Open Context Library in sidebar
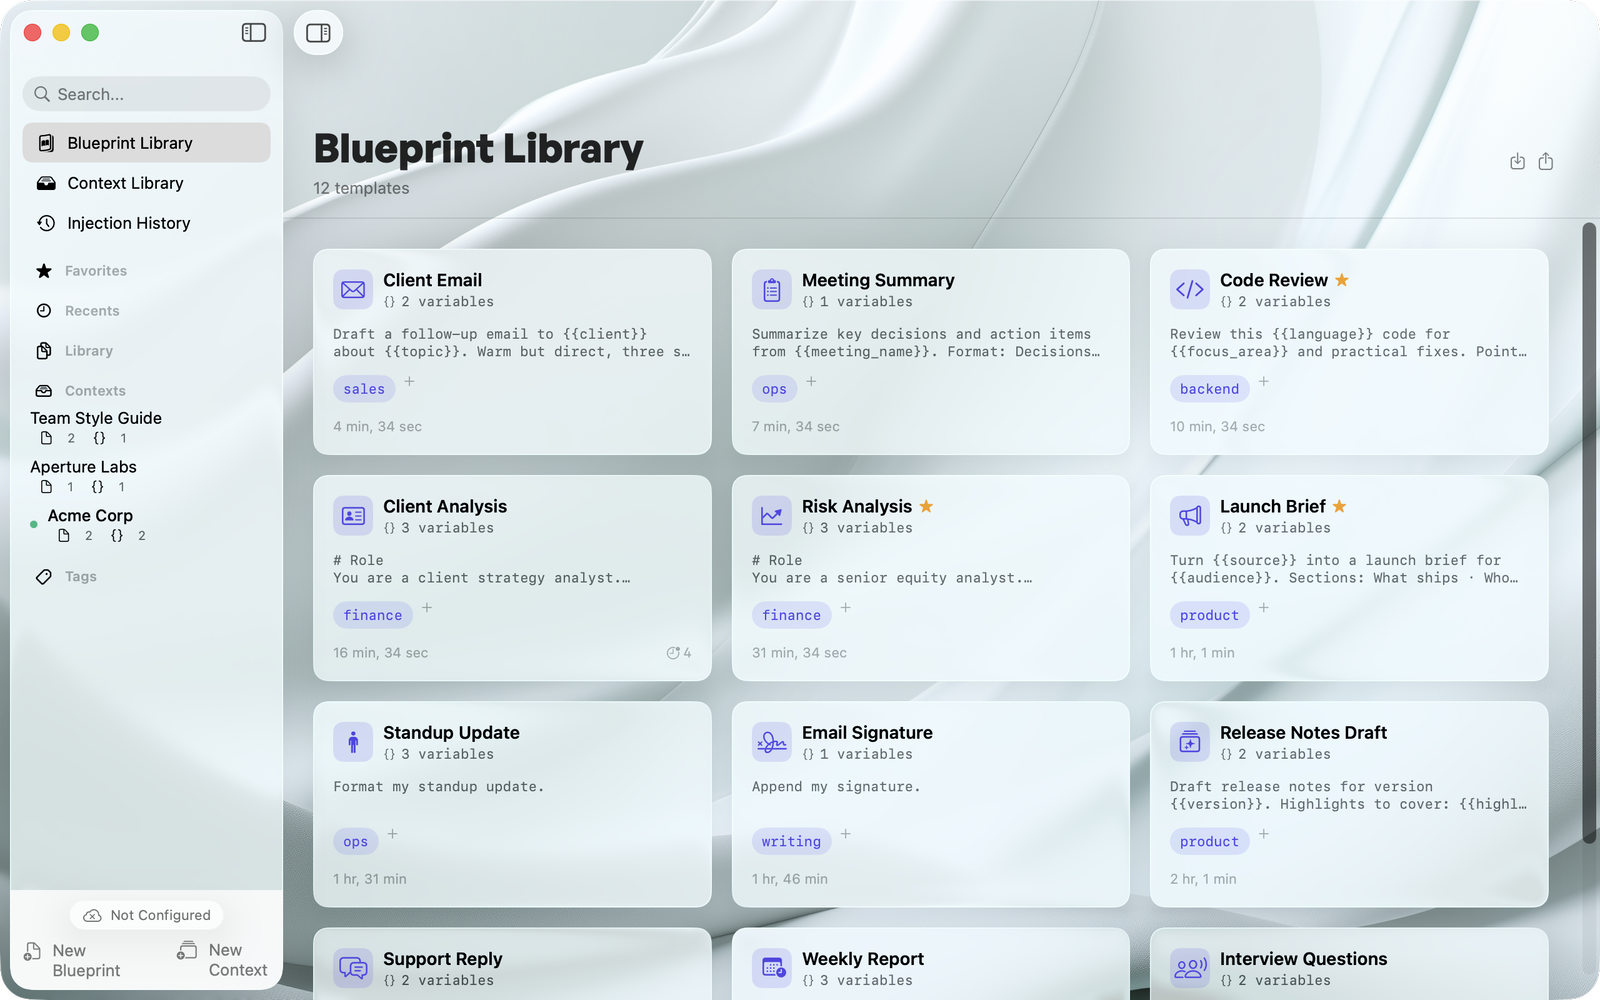Screen dimensions: 1600x1000 pos(147,183)
